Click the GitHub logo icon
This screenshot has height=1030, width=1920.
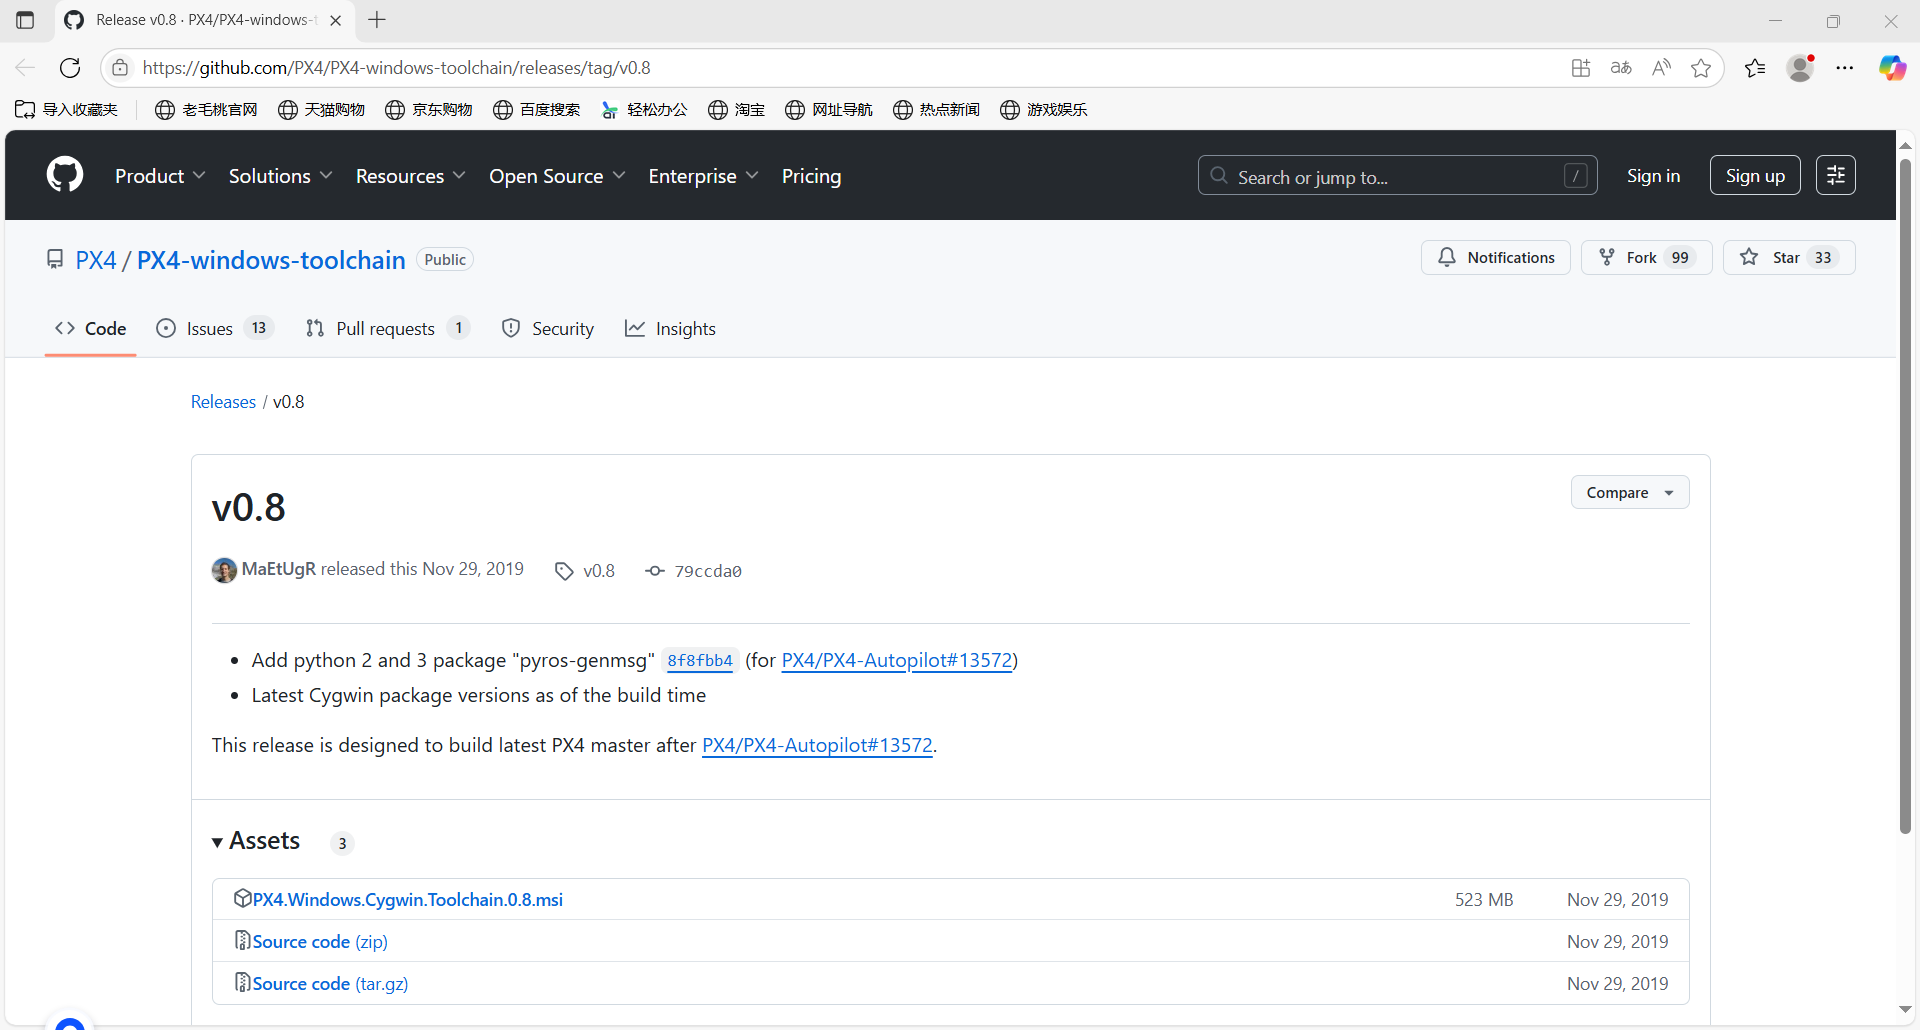[65, 175]
